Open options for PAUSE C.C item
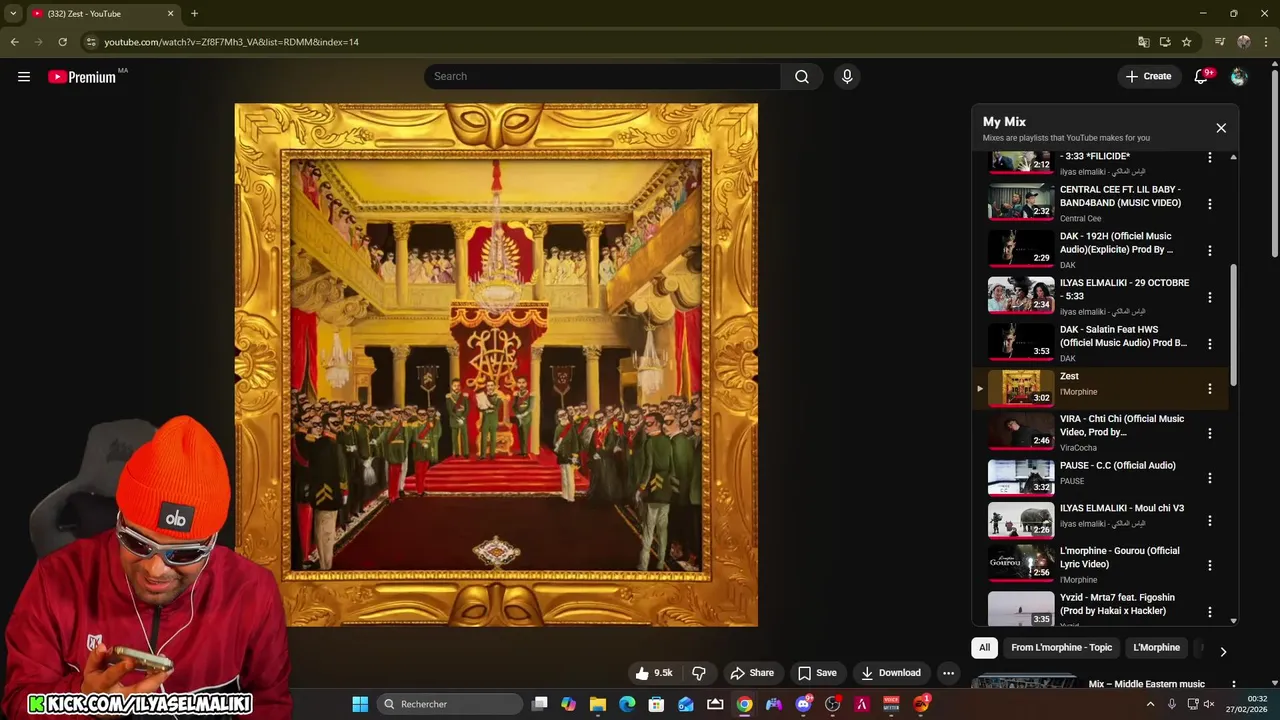The width and height of the screenshot is (1280, 720). coord(1209,478)
